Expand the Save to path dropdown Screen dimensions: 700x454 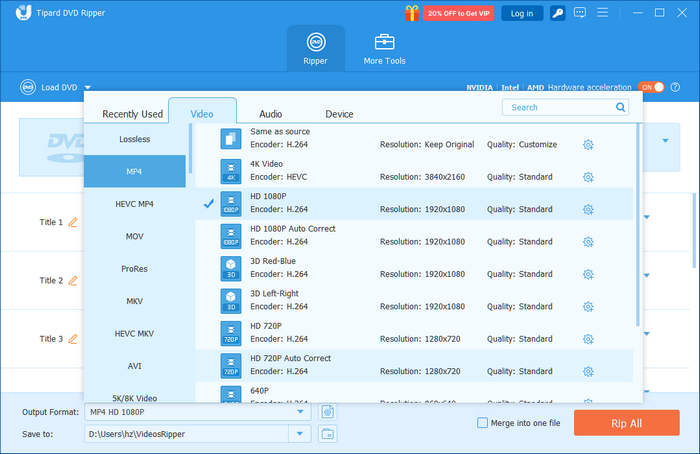click(300, 433)
